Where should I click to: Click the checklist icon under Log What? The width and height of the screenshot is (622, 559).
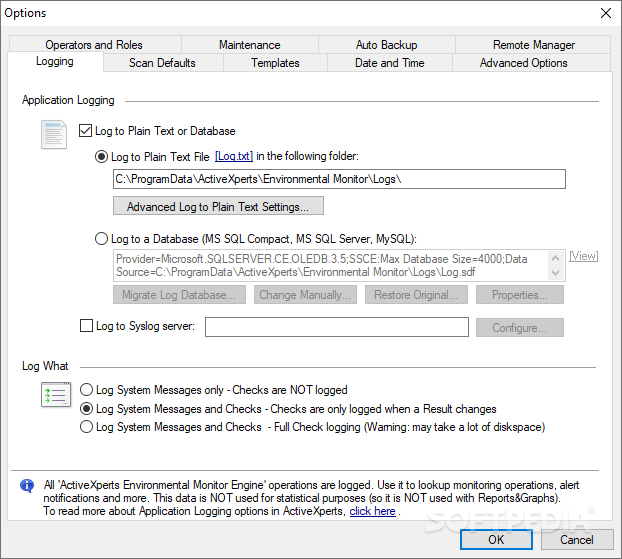coord(56,395)
